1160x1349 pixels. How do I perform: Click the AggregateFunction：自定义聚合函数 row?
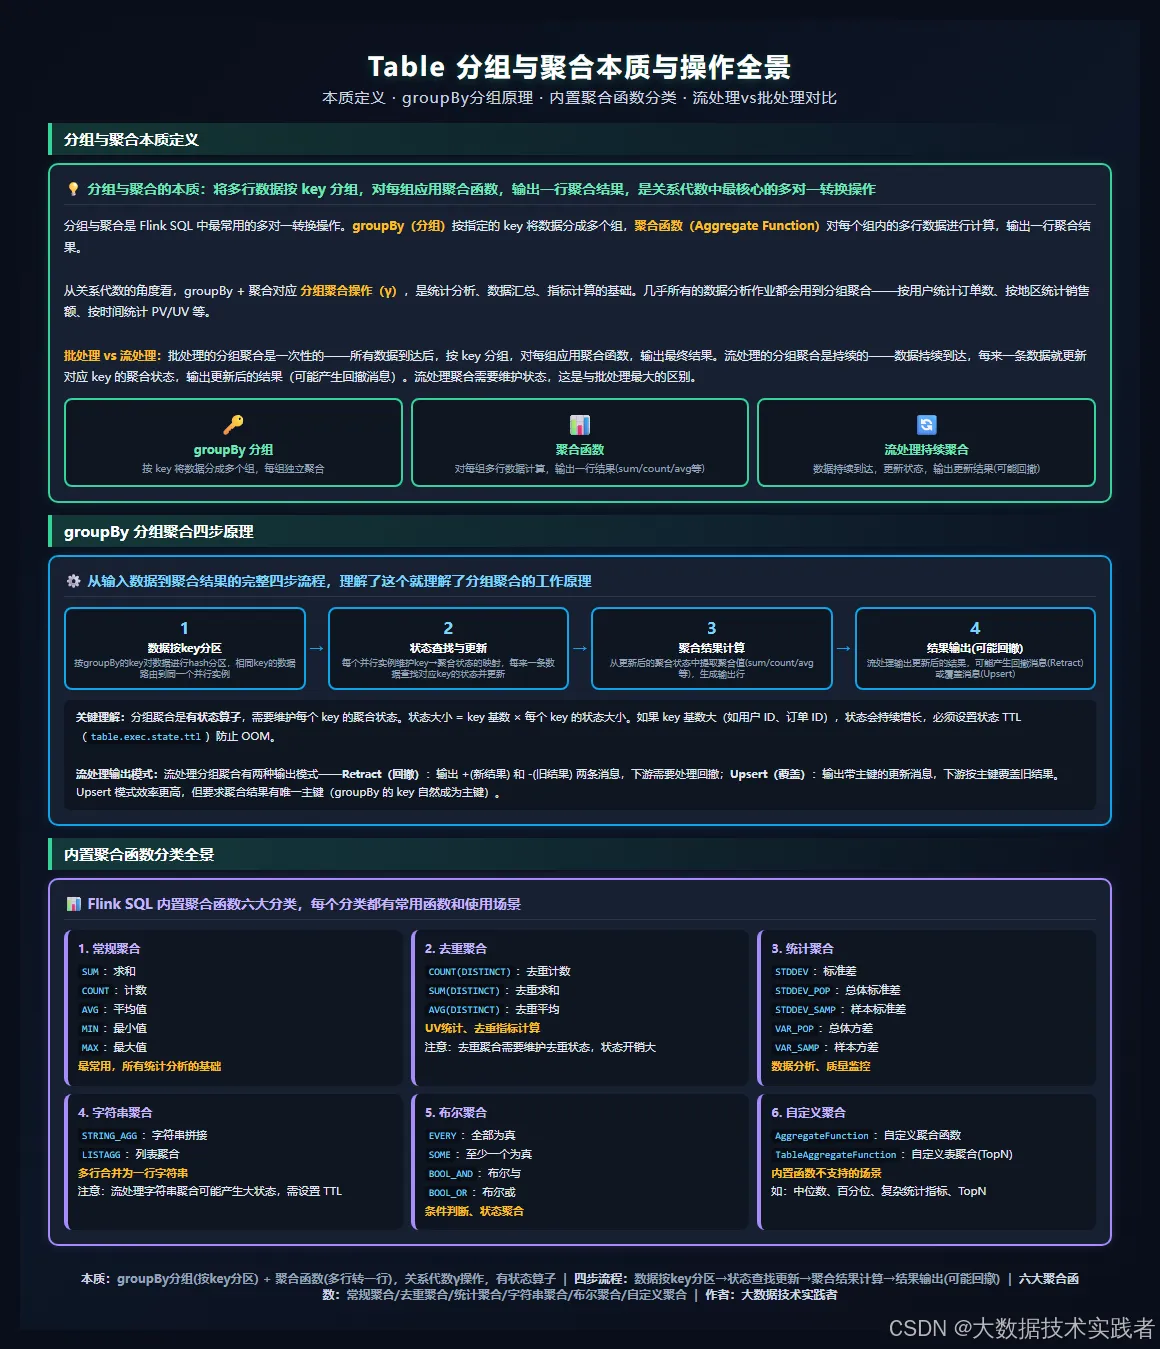867,1136
